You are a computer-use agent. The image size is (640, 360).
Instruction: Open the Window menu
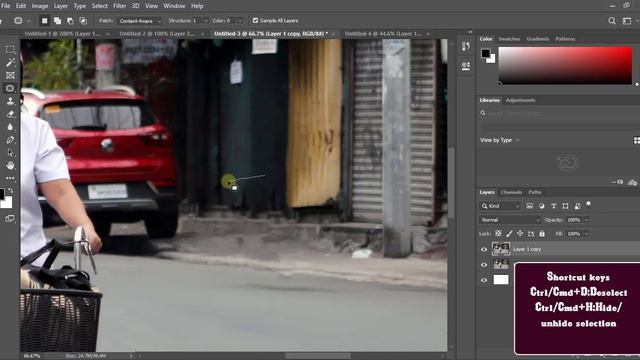174,6
